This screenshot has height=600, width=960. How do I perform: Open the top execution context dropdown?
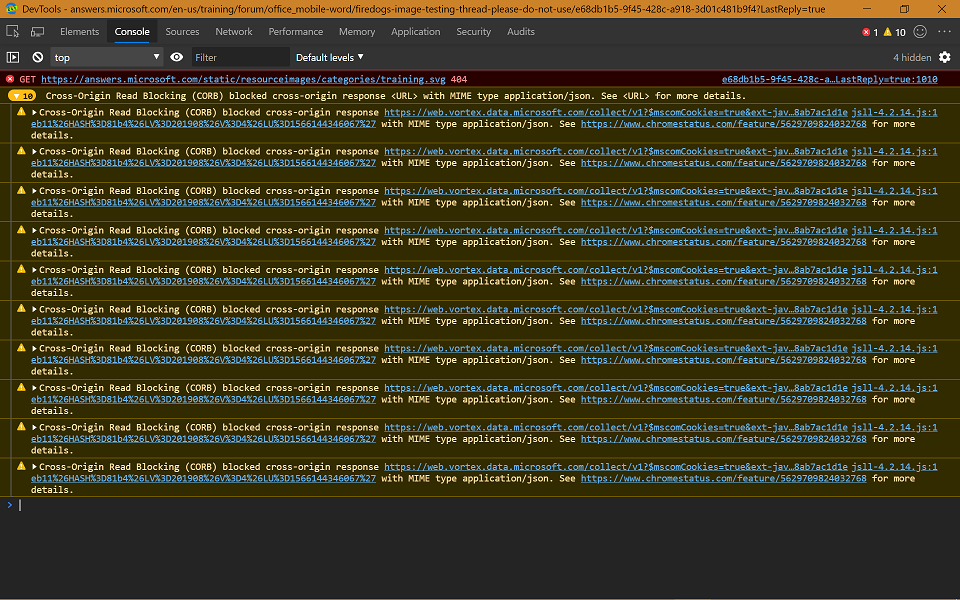107,57
